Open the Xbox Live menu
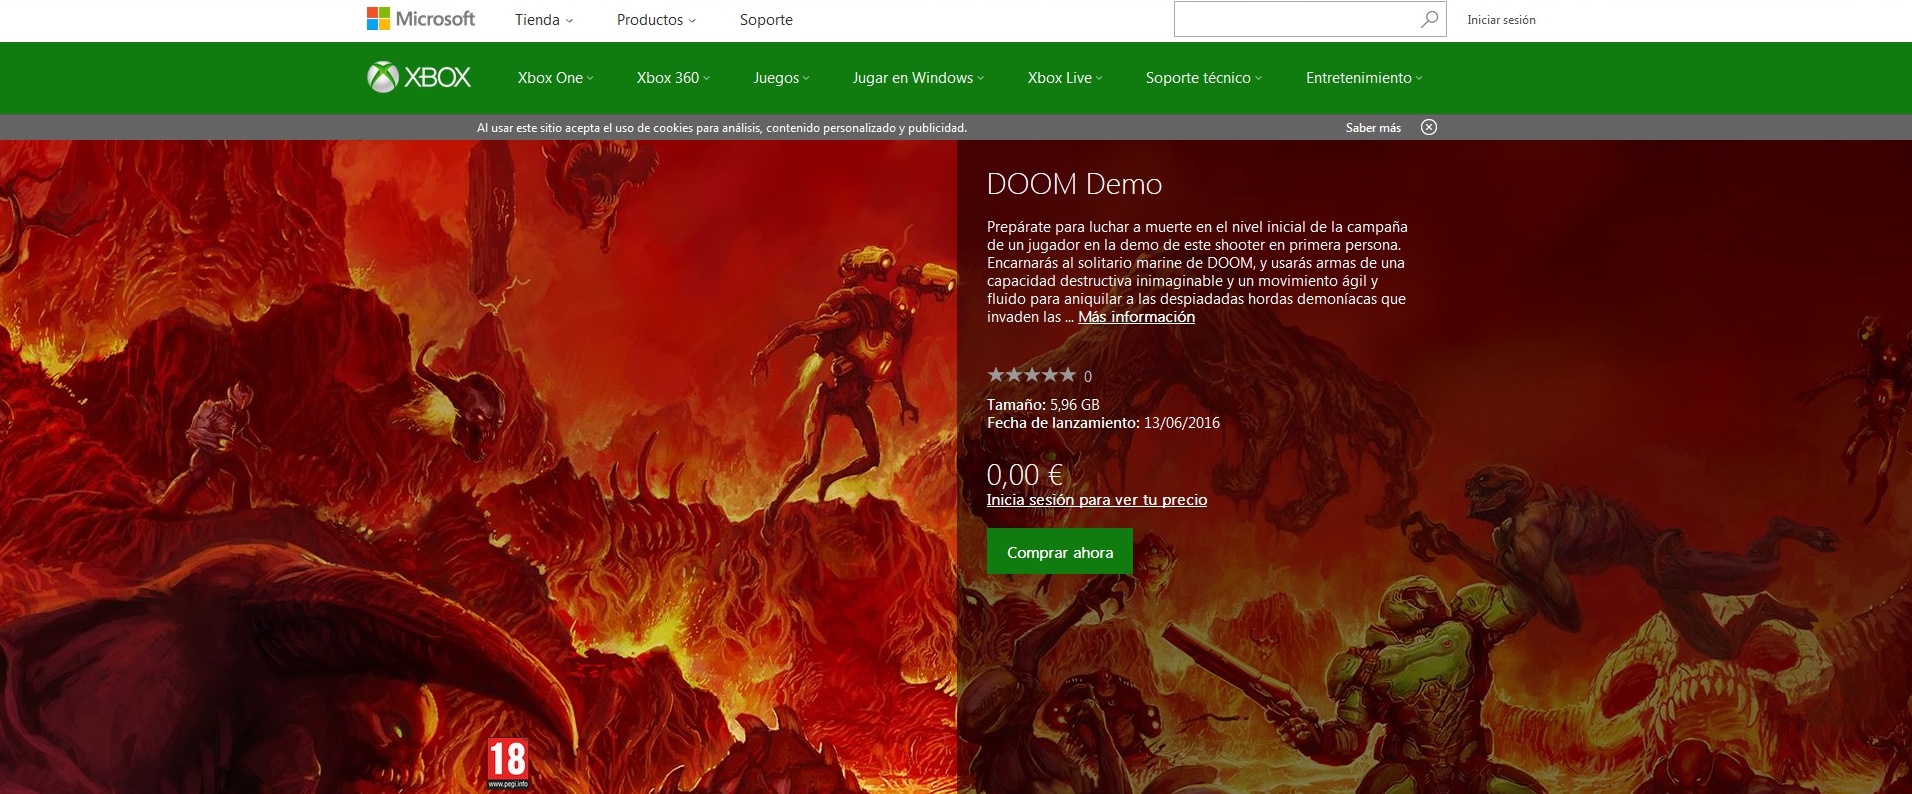The height and width of the screenshot is (794, 1912). (1065, 78)
